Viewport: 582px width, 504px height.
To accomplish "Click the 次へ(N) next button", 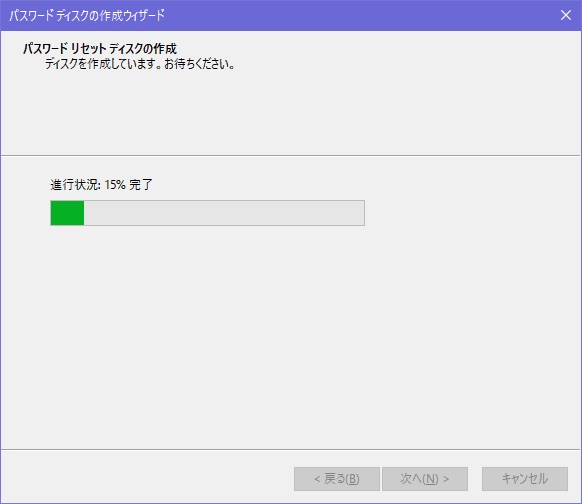I will pos(425,479).
